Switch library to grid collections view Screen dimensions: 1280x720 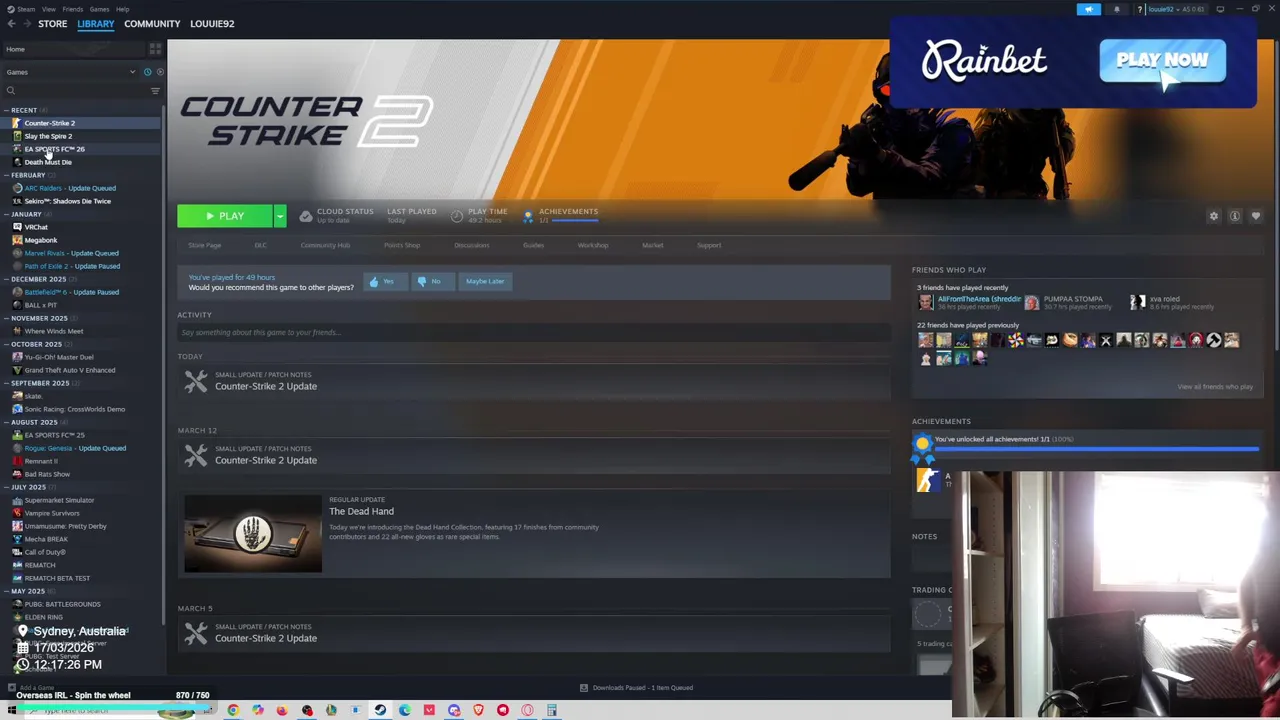coord(155,48)
